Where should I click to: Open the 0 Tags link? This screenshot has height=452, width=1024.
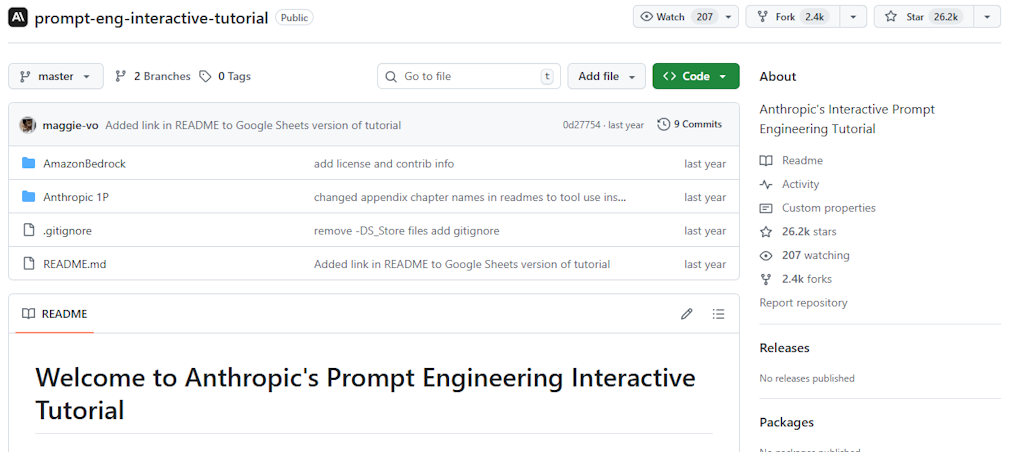225,76
